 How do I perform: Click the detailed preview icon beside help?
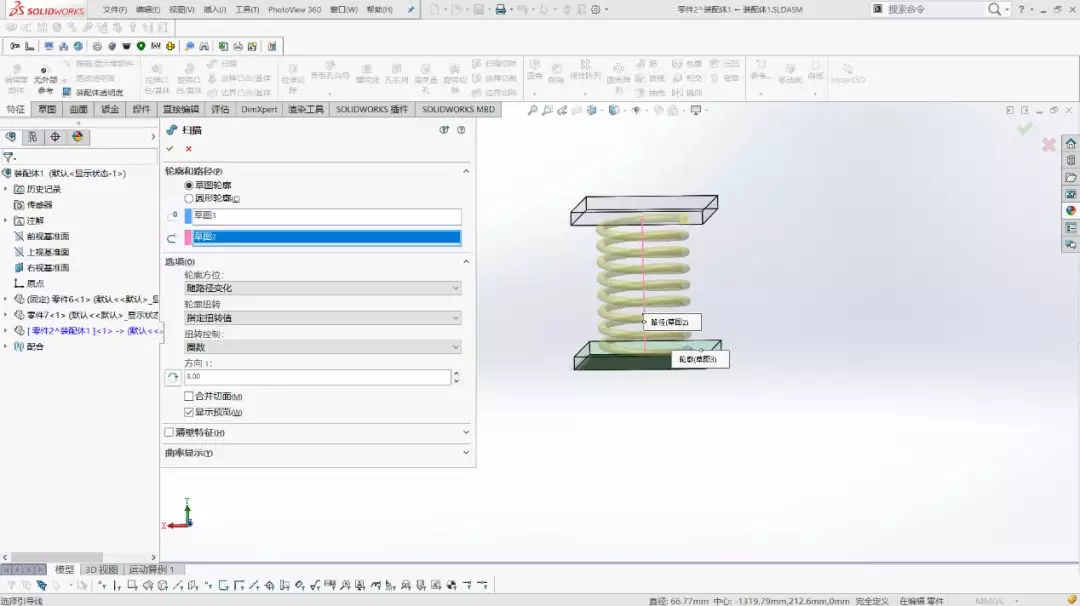(444, 129)
